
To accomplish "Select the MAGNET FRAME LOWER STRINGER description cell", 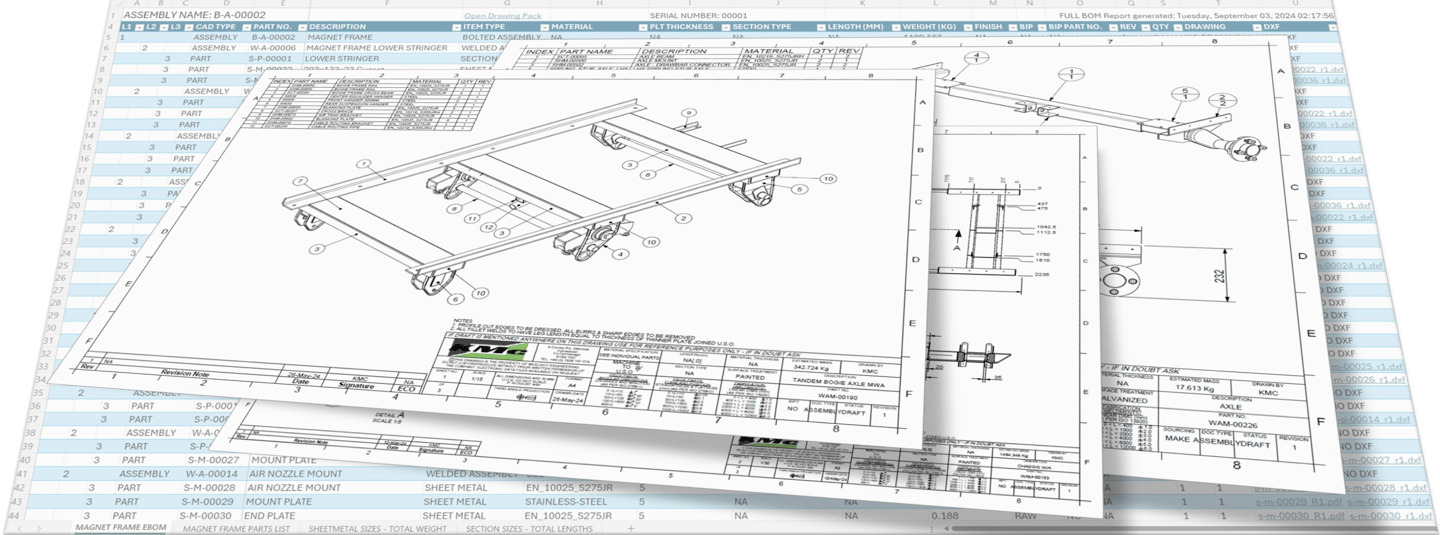I will coord(377,48).
